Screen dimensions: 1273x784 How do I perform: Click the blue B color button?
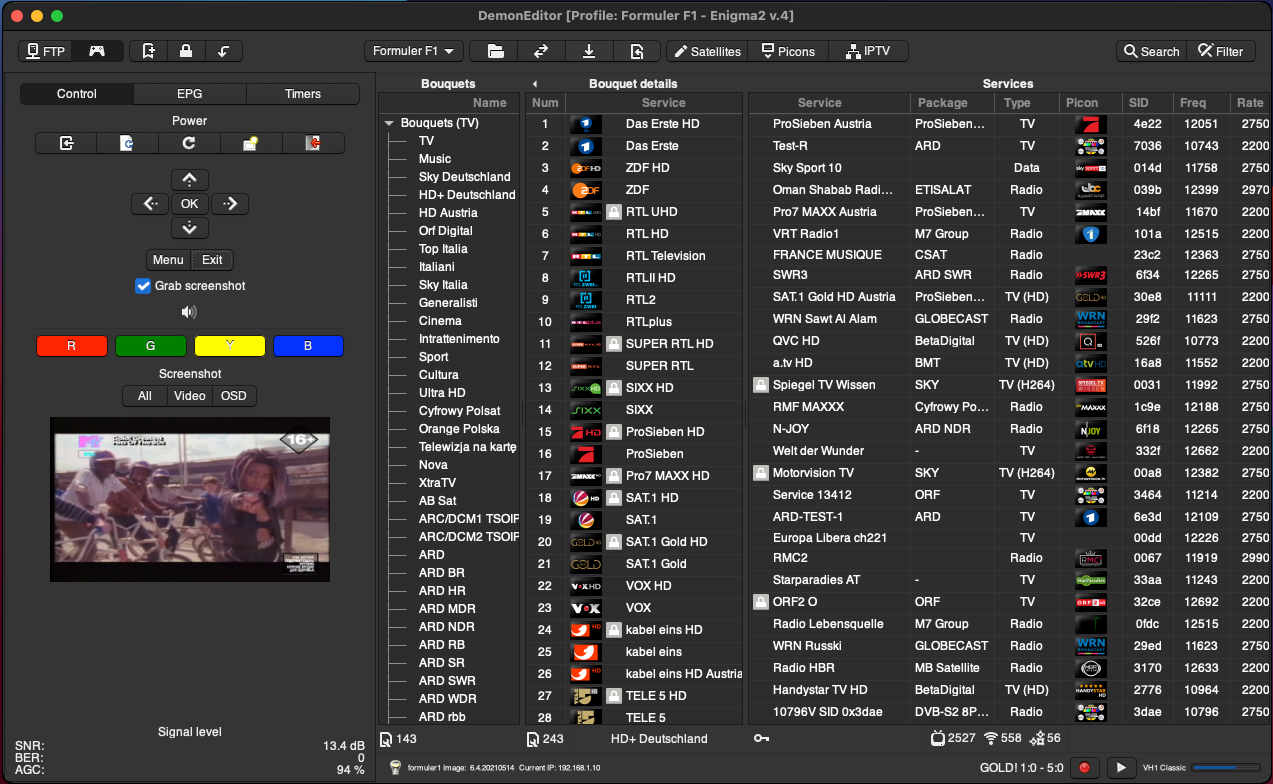click(x=308, y=346)
